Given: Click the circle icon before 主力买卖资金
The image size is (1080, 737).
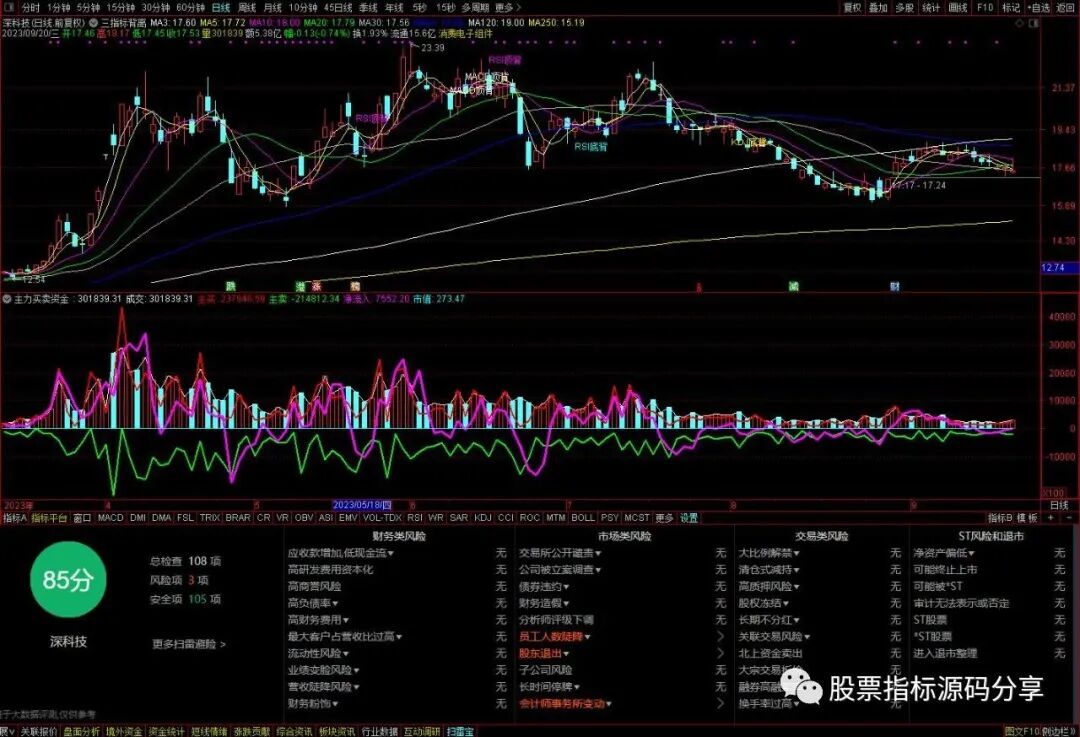Looking at the screenshot, I should coord(7,300).
